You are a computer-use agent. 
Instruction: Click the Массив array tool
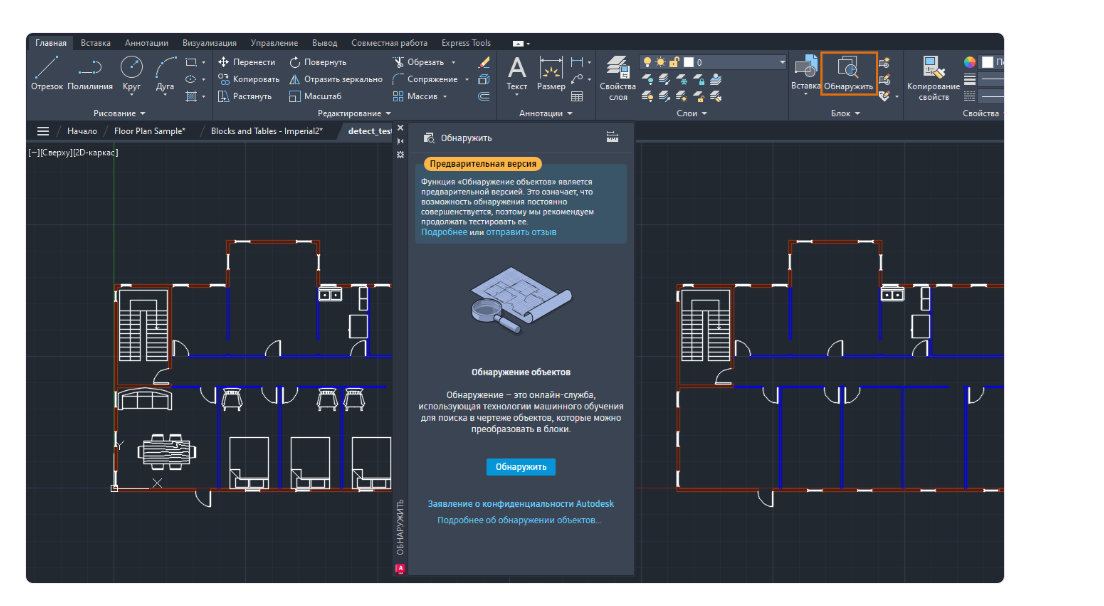click(x=415, y=96)
